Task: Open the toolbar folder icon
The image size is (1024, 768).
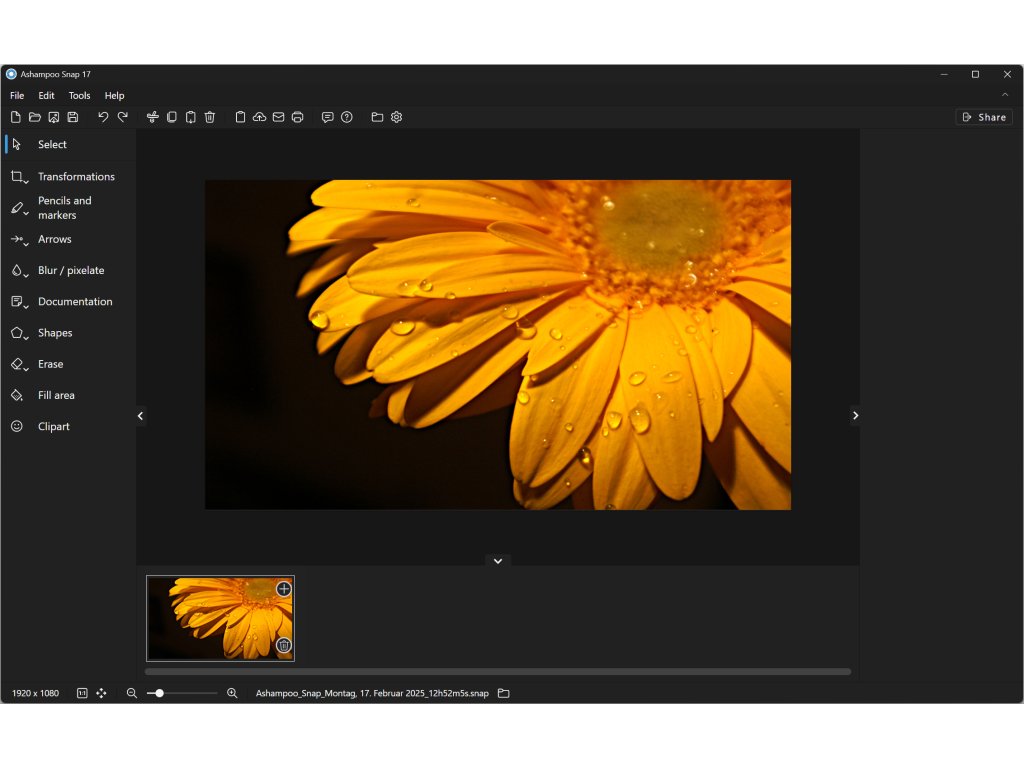Action: pos(377,117)
